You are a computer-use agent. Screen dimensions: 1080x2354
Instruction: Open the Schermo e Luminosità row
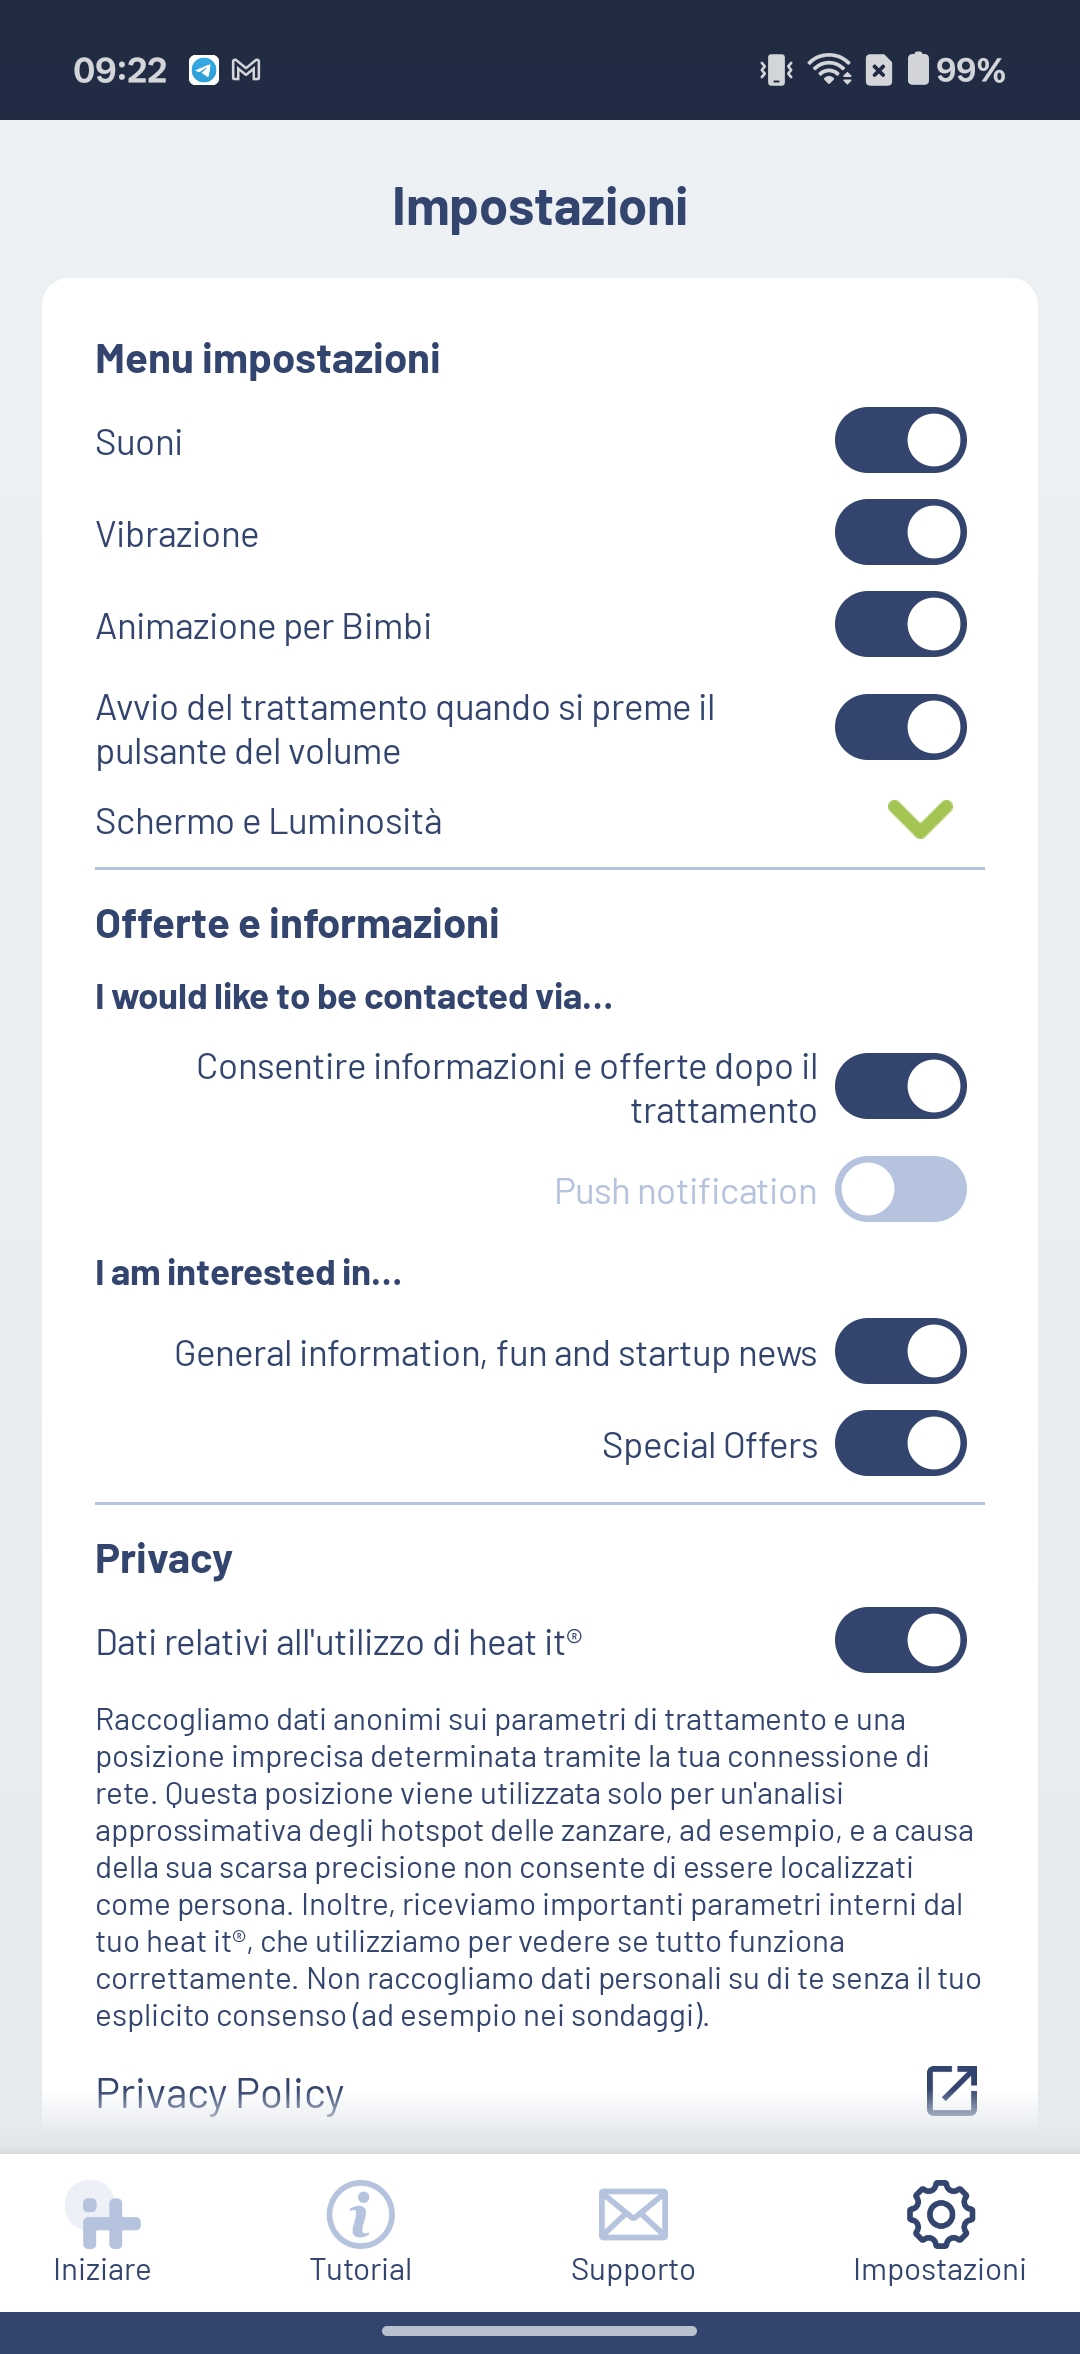pos(540,821)
